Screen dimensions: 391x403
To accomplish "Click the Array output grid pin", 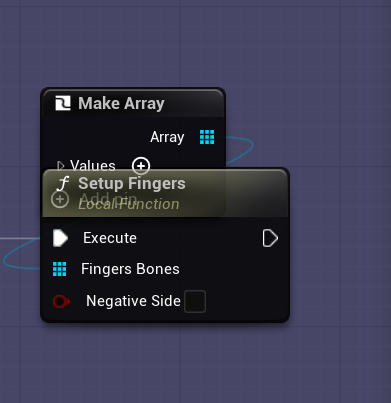I will point(207,137).
